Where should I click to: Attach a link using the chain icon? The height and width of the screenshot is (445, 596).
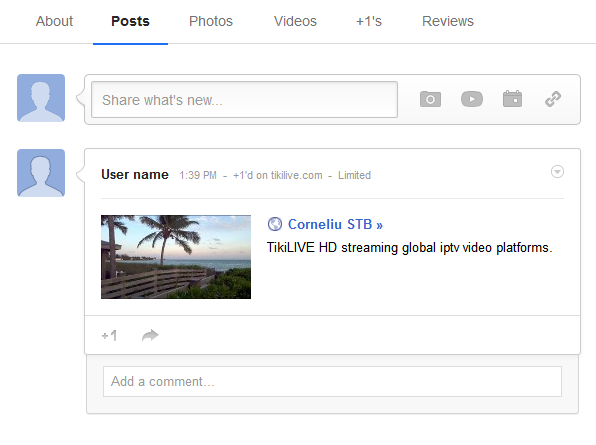[x=553, y=99]
